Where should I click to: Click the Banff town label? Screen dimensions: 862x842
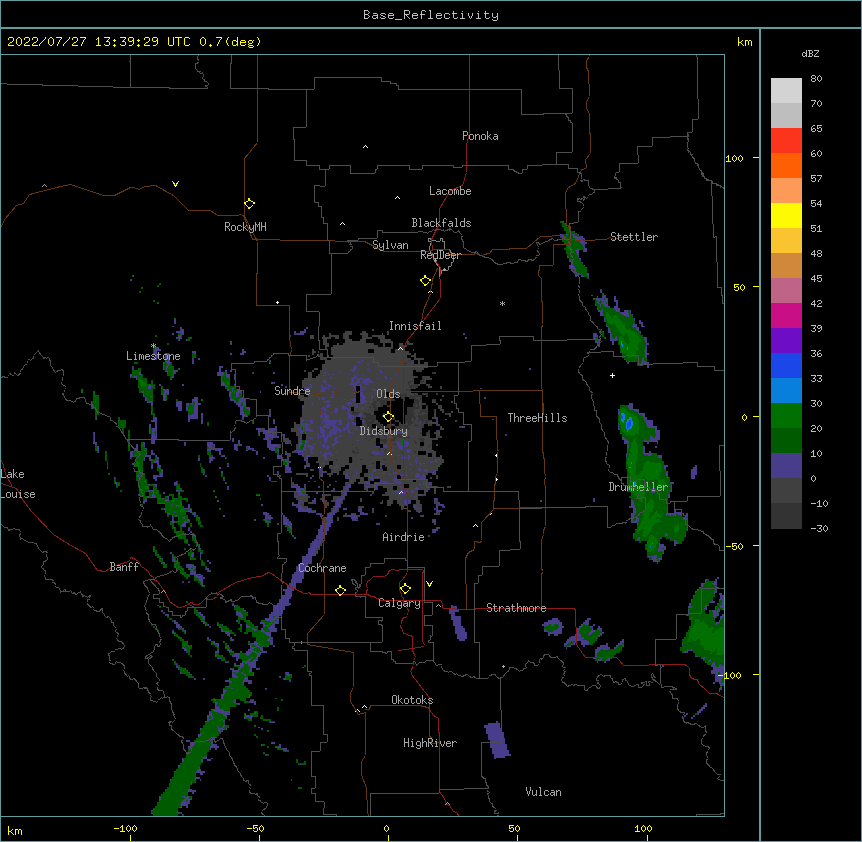124,567
